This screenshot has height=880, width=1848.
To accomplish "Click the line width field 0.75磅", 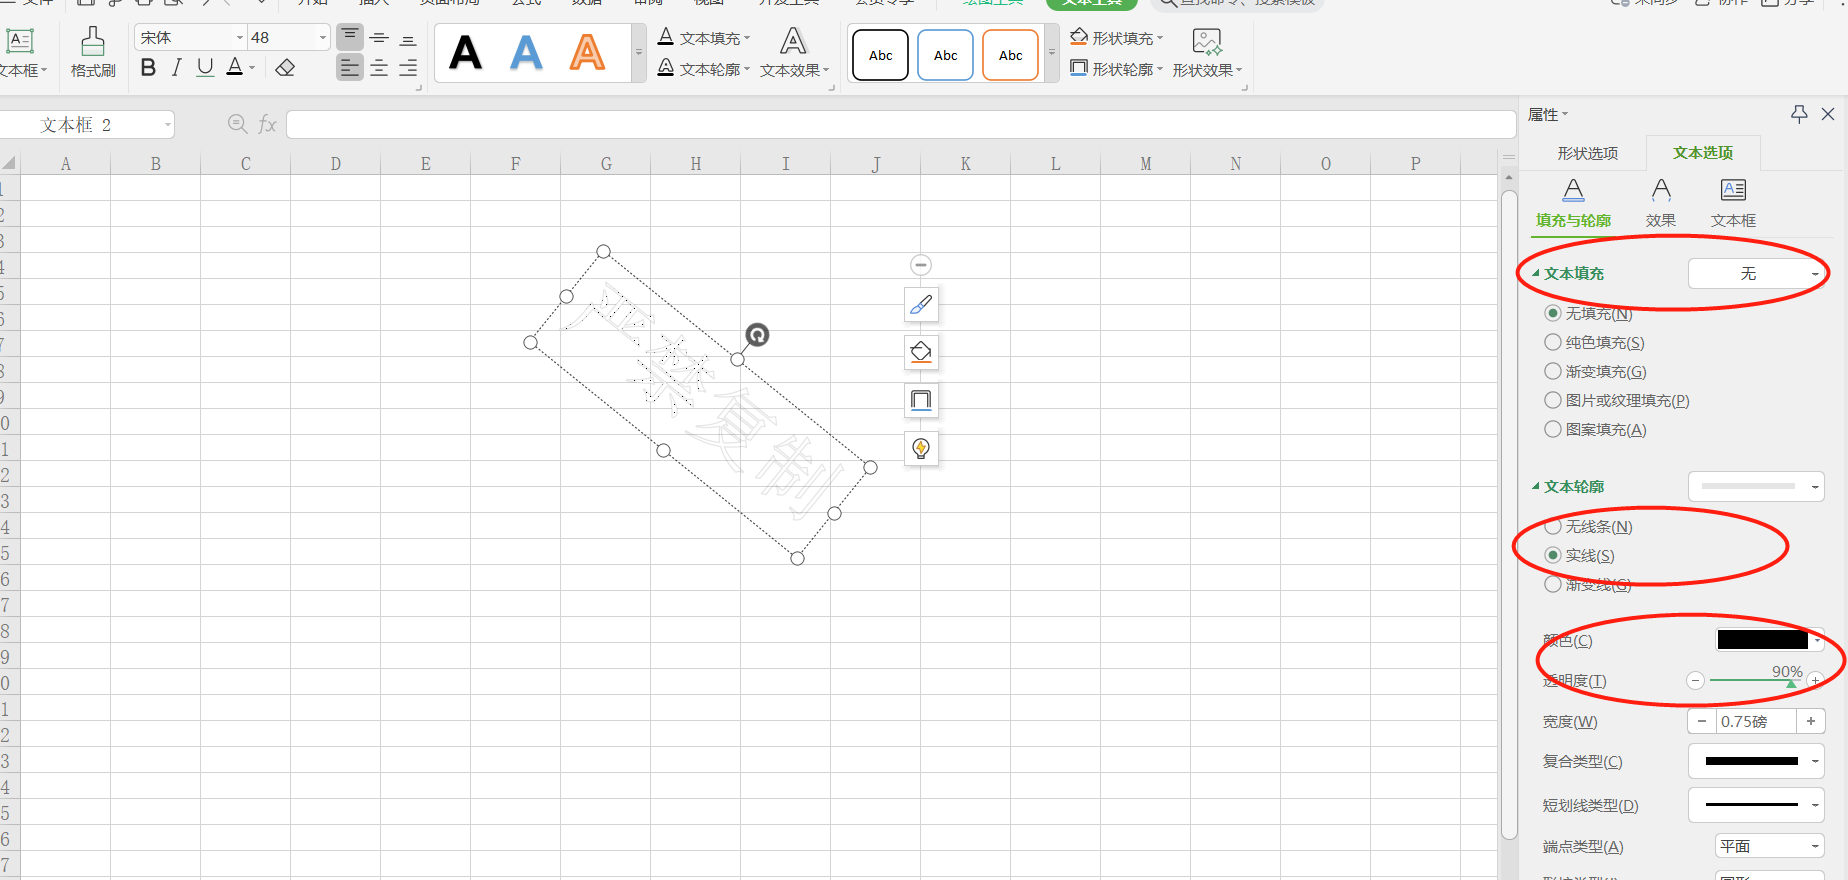I will [1756, 721].
